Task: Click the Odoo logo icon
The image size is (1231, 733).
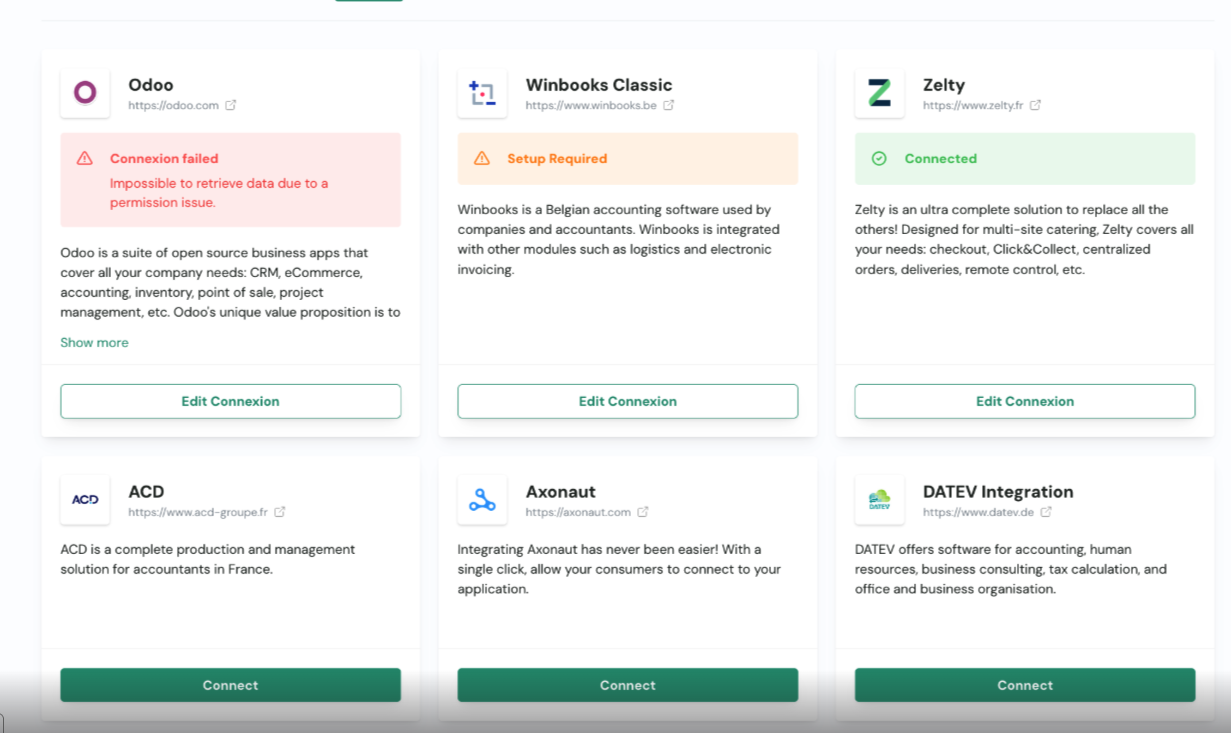Action: pos(85,94)
